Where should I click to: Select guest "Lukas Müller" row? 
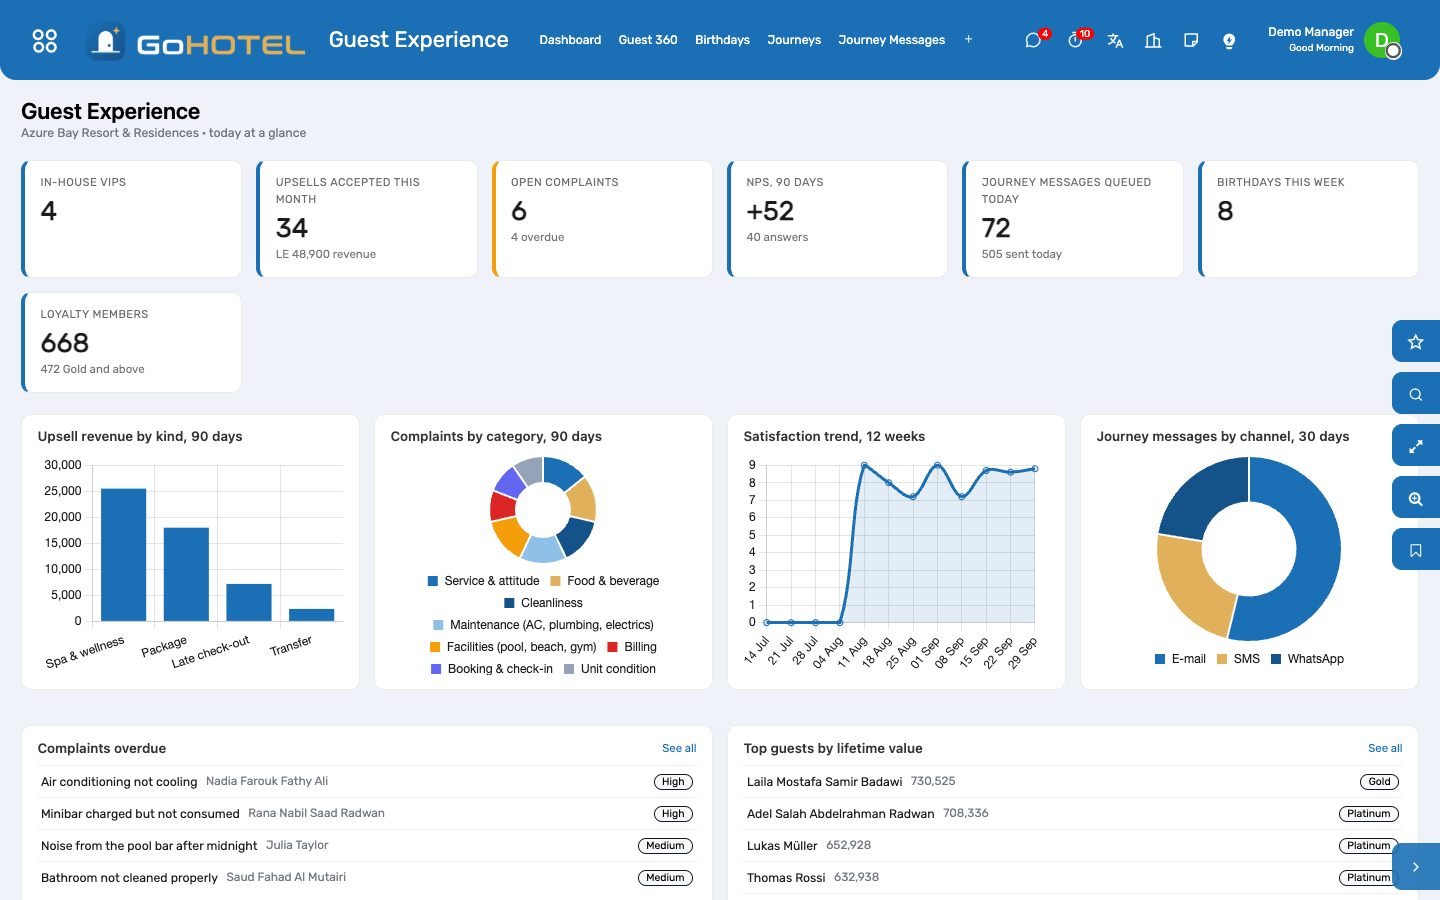[1073, 846]
